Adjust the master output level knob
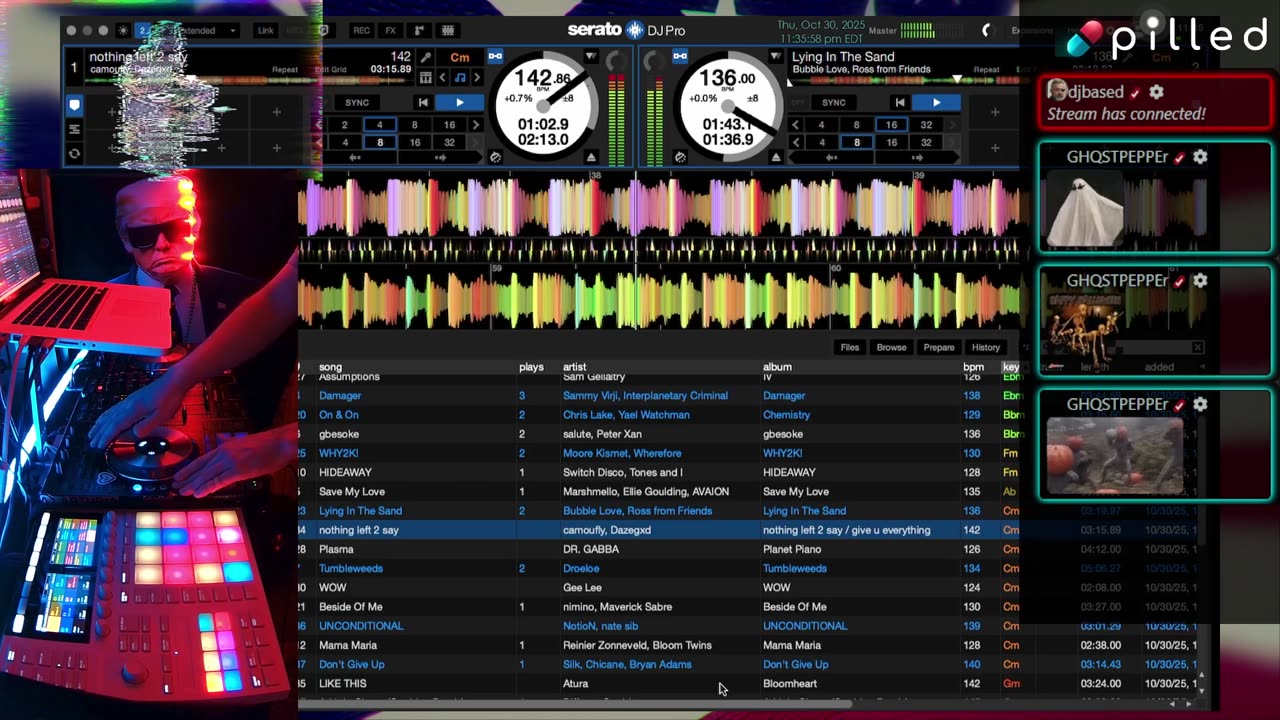Image resolution: width=1280 pixels, height=720 pixels. 987,31
